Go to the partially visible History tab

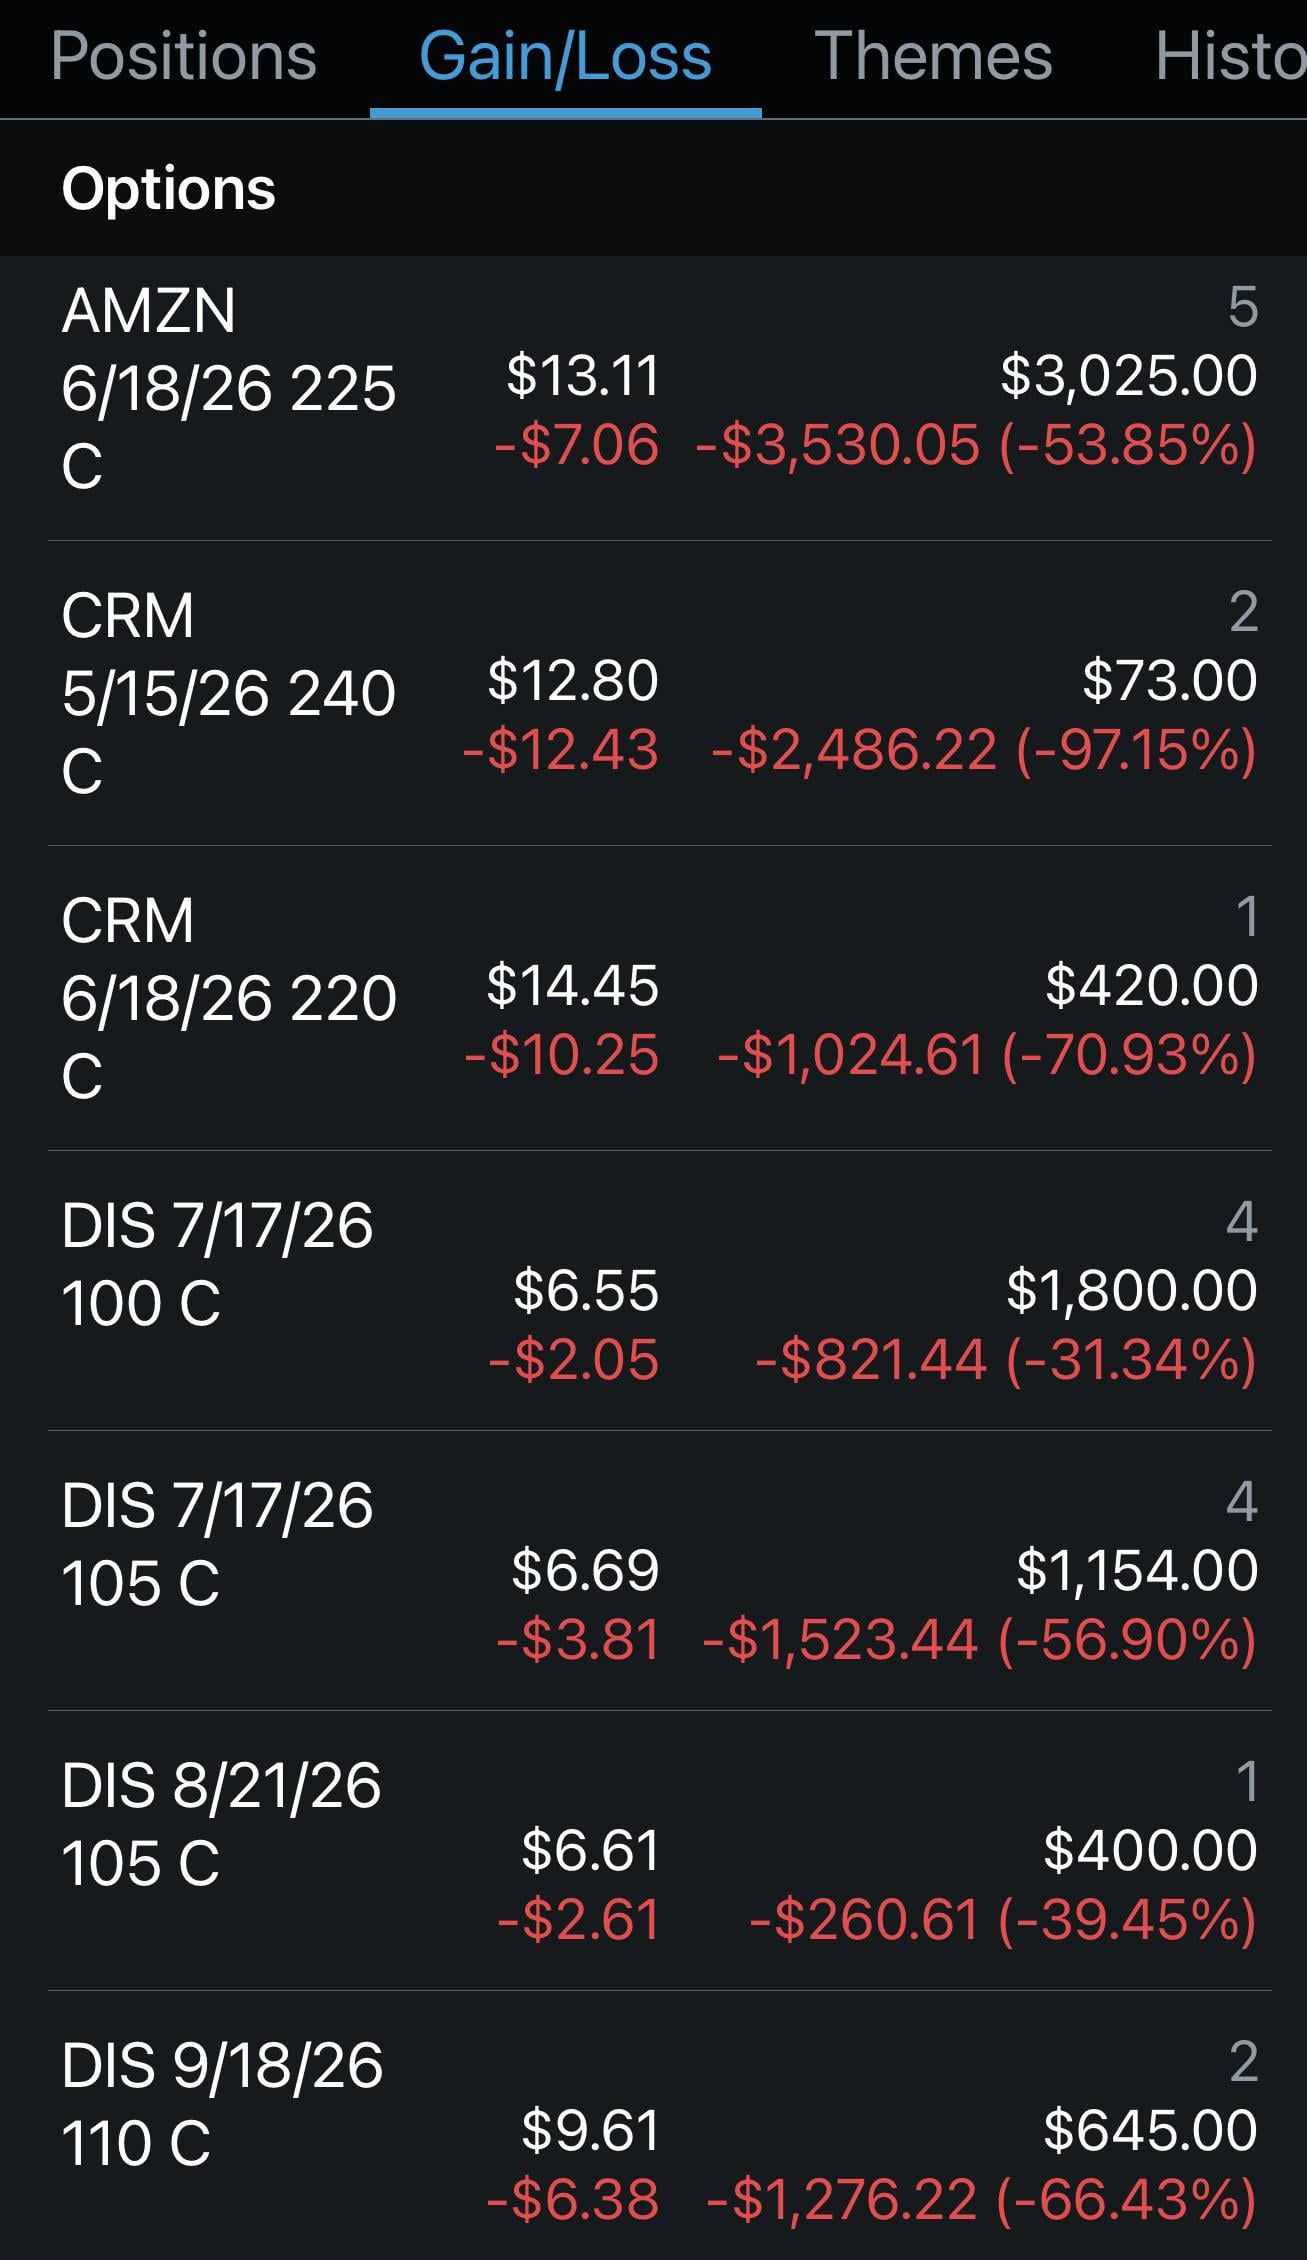pos(1229,56)
